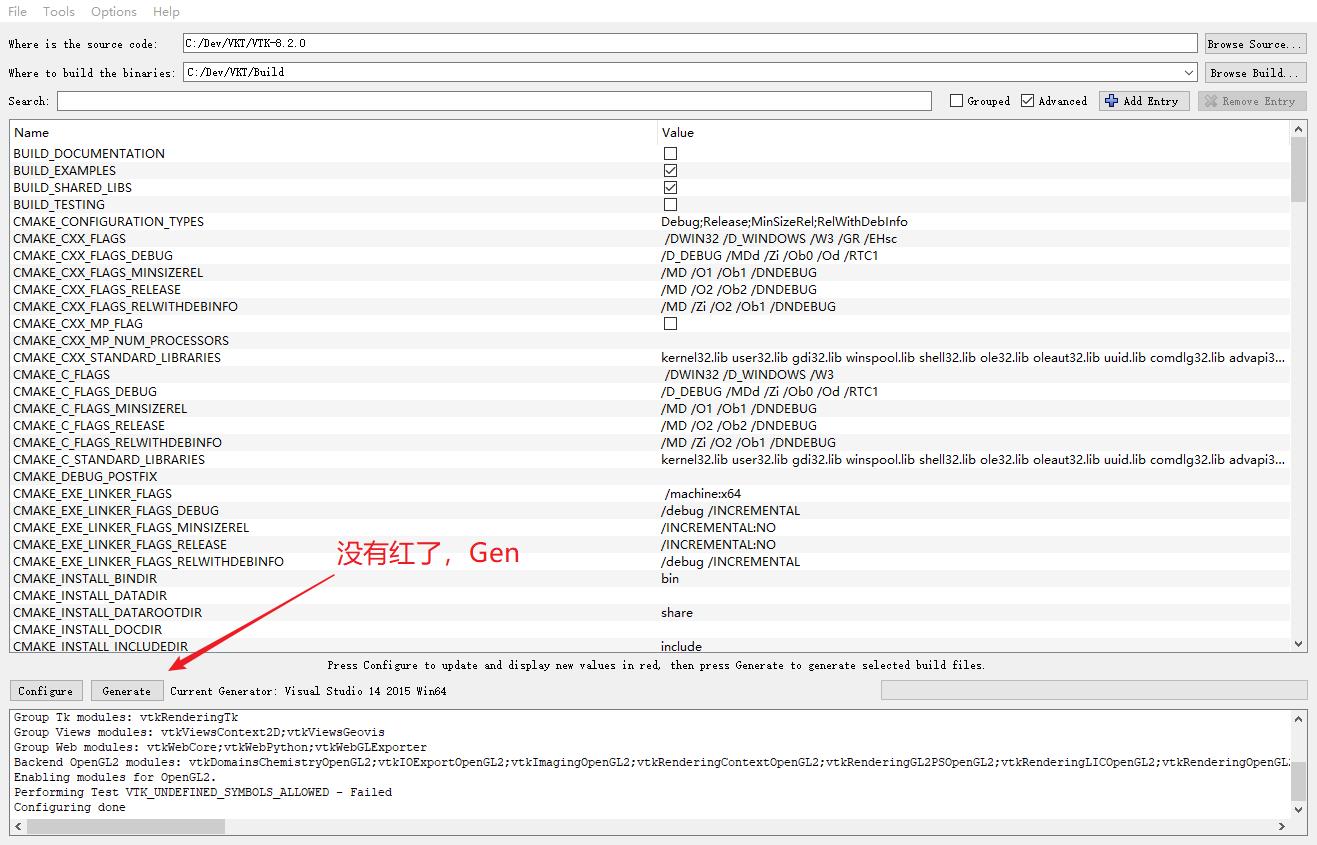Open the File menu
The image size is (1317, 845).
tap(18, 11)
